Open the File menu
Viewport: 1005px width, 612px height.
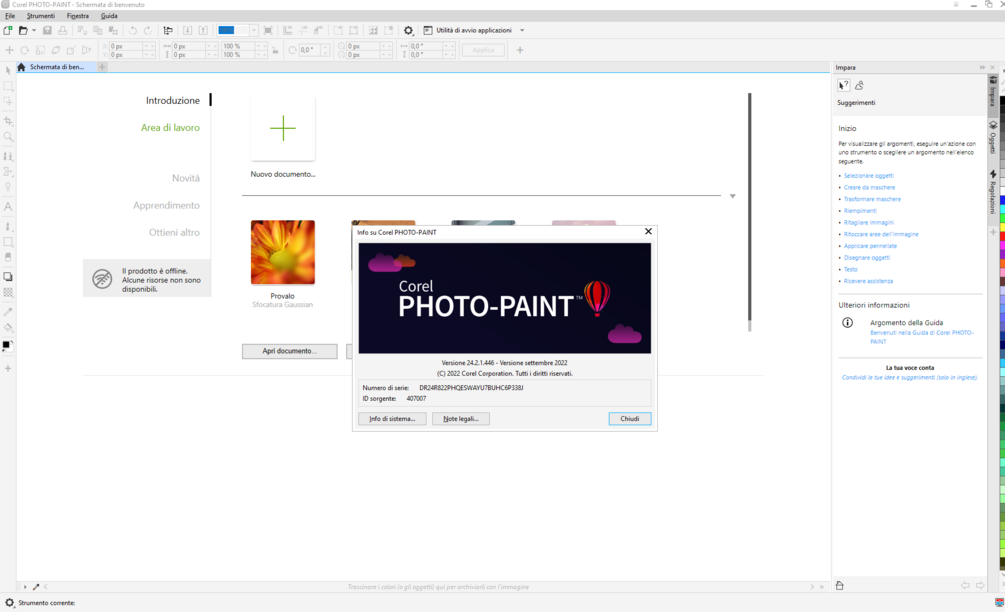click(10, 15)
